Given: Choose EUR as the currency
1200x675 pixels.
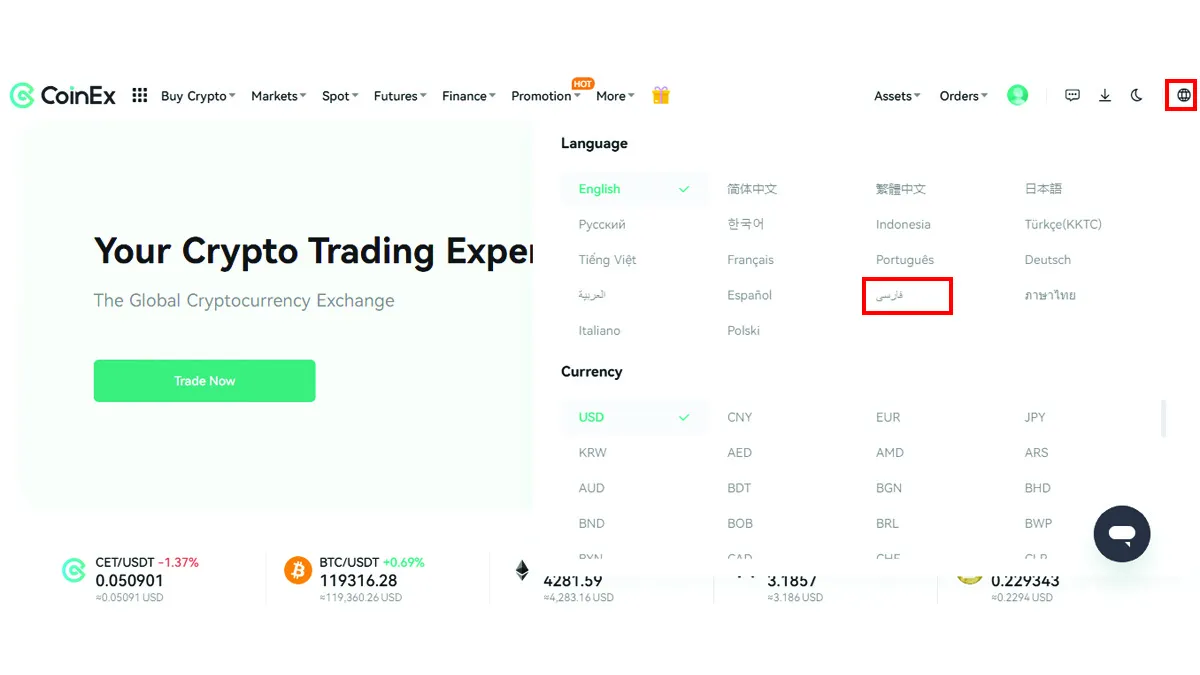Looking at the screenshot, I should (888, 417).
